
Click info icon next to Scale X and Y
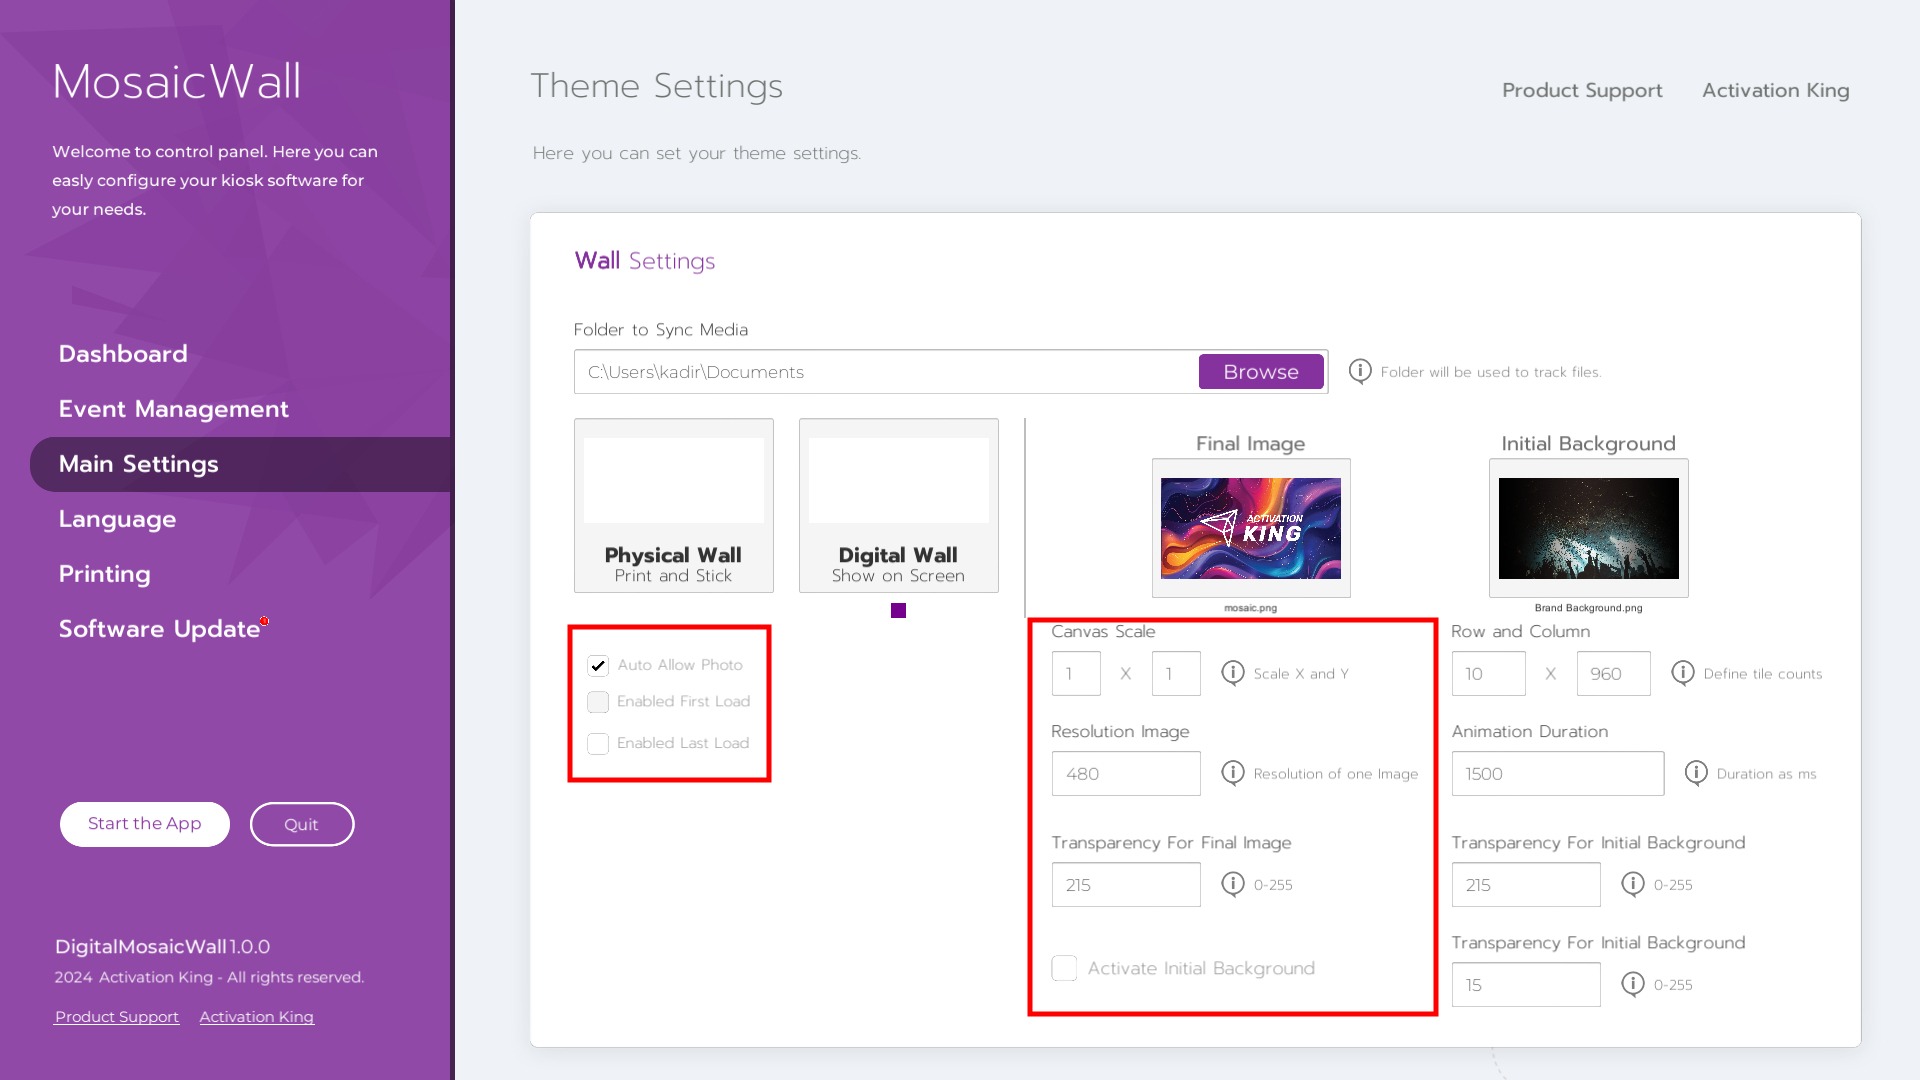(x=1233, y=673)
